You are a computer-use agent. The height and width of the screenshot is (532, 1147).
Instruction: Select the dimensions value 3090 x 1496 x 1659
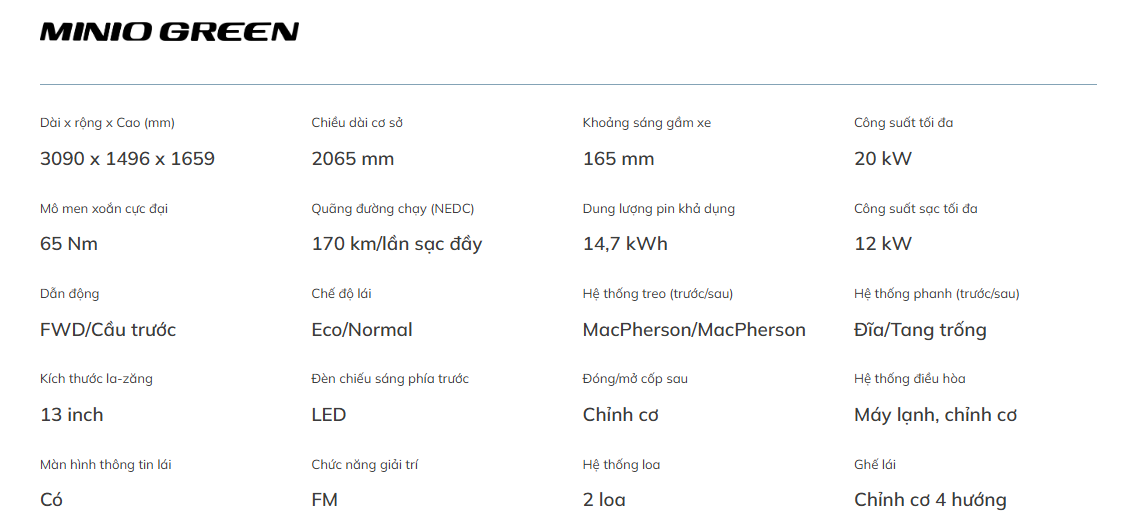(127, 159)
